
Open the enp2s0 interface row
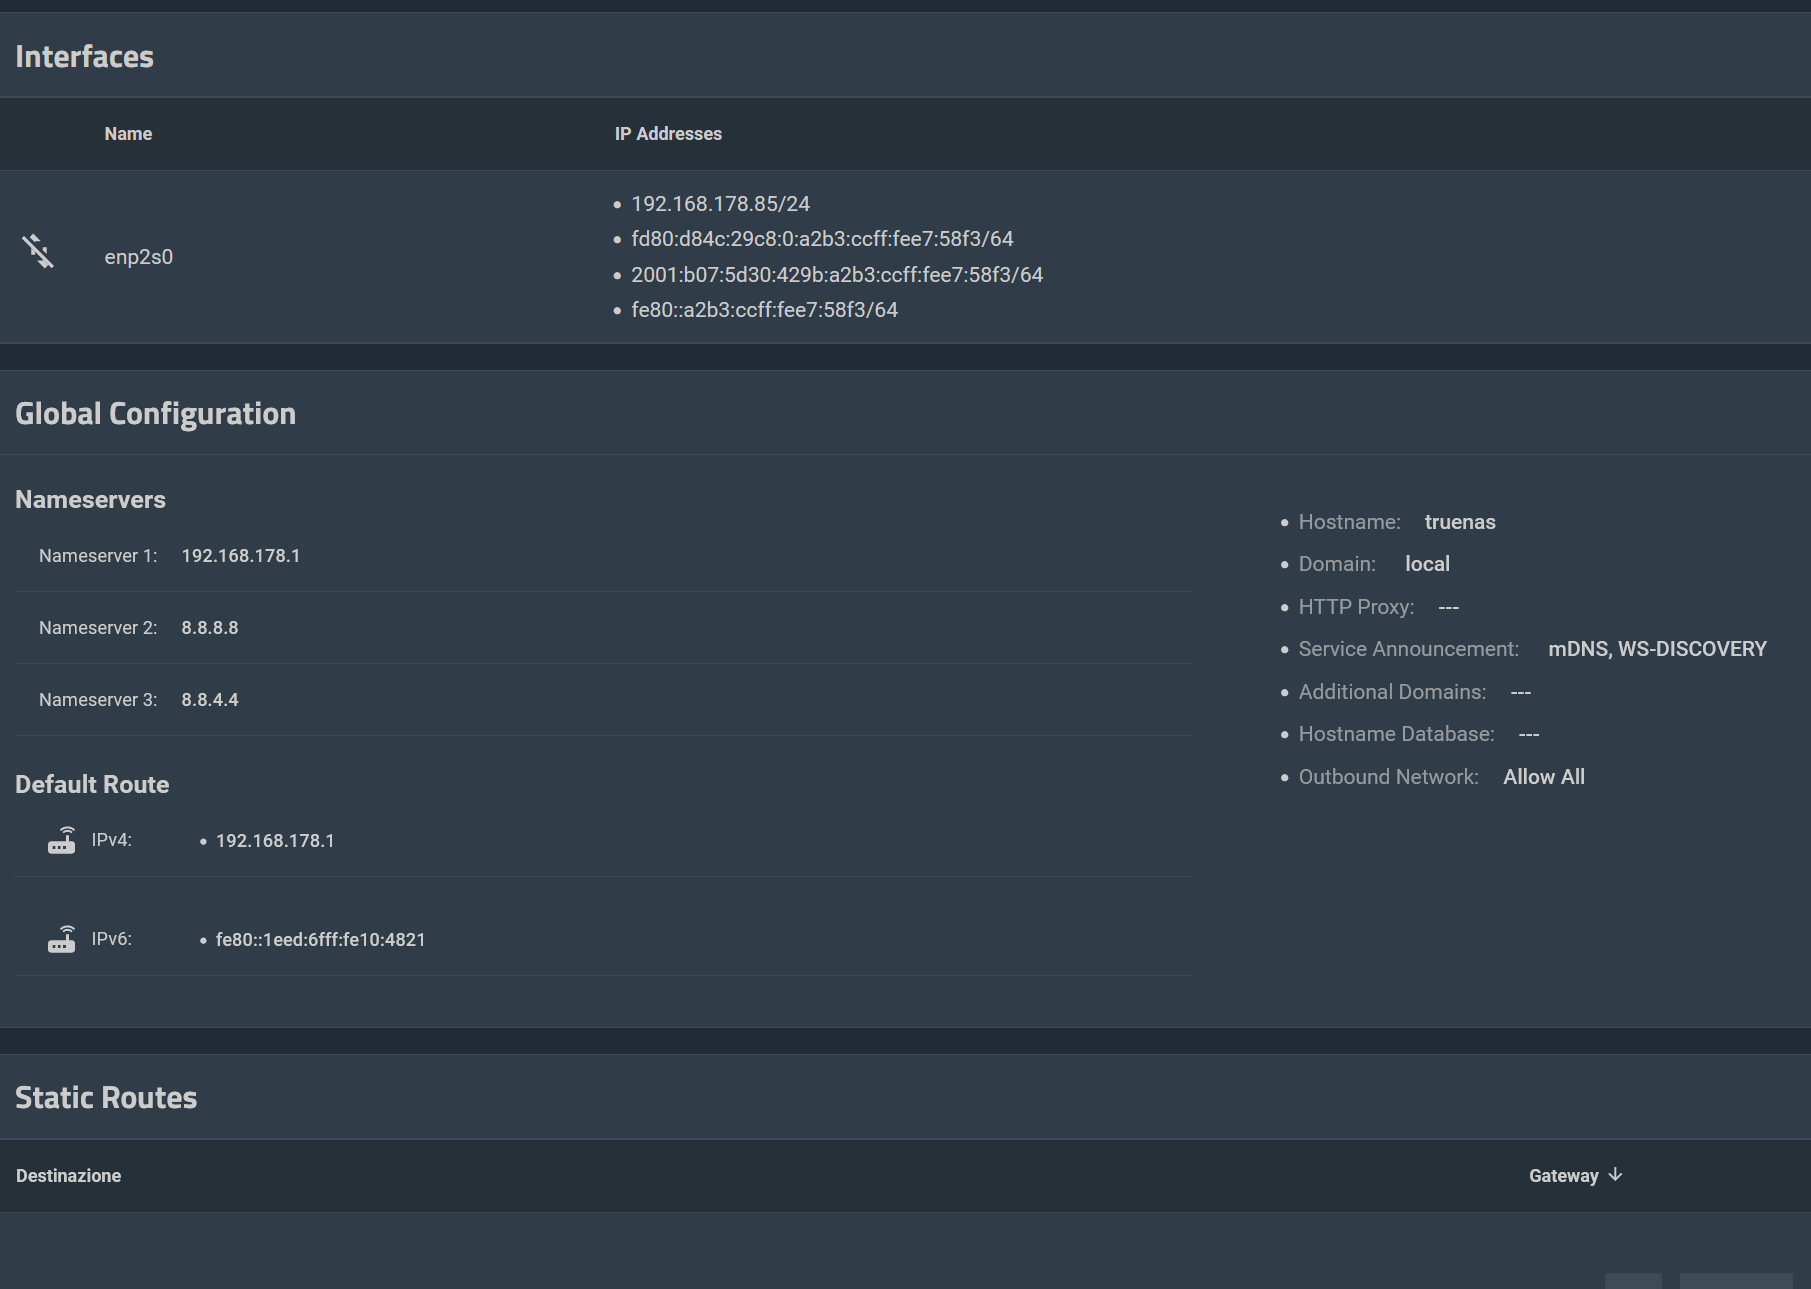139,257
